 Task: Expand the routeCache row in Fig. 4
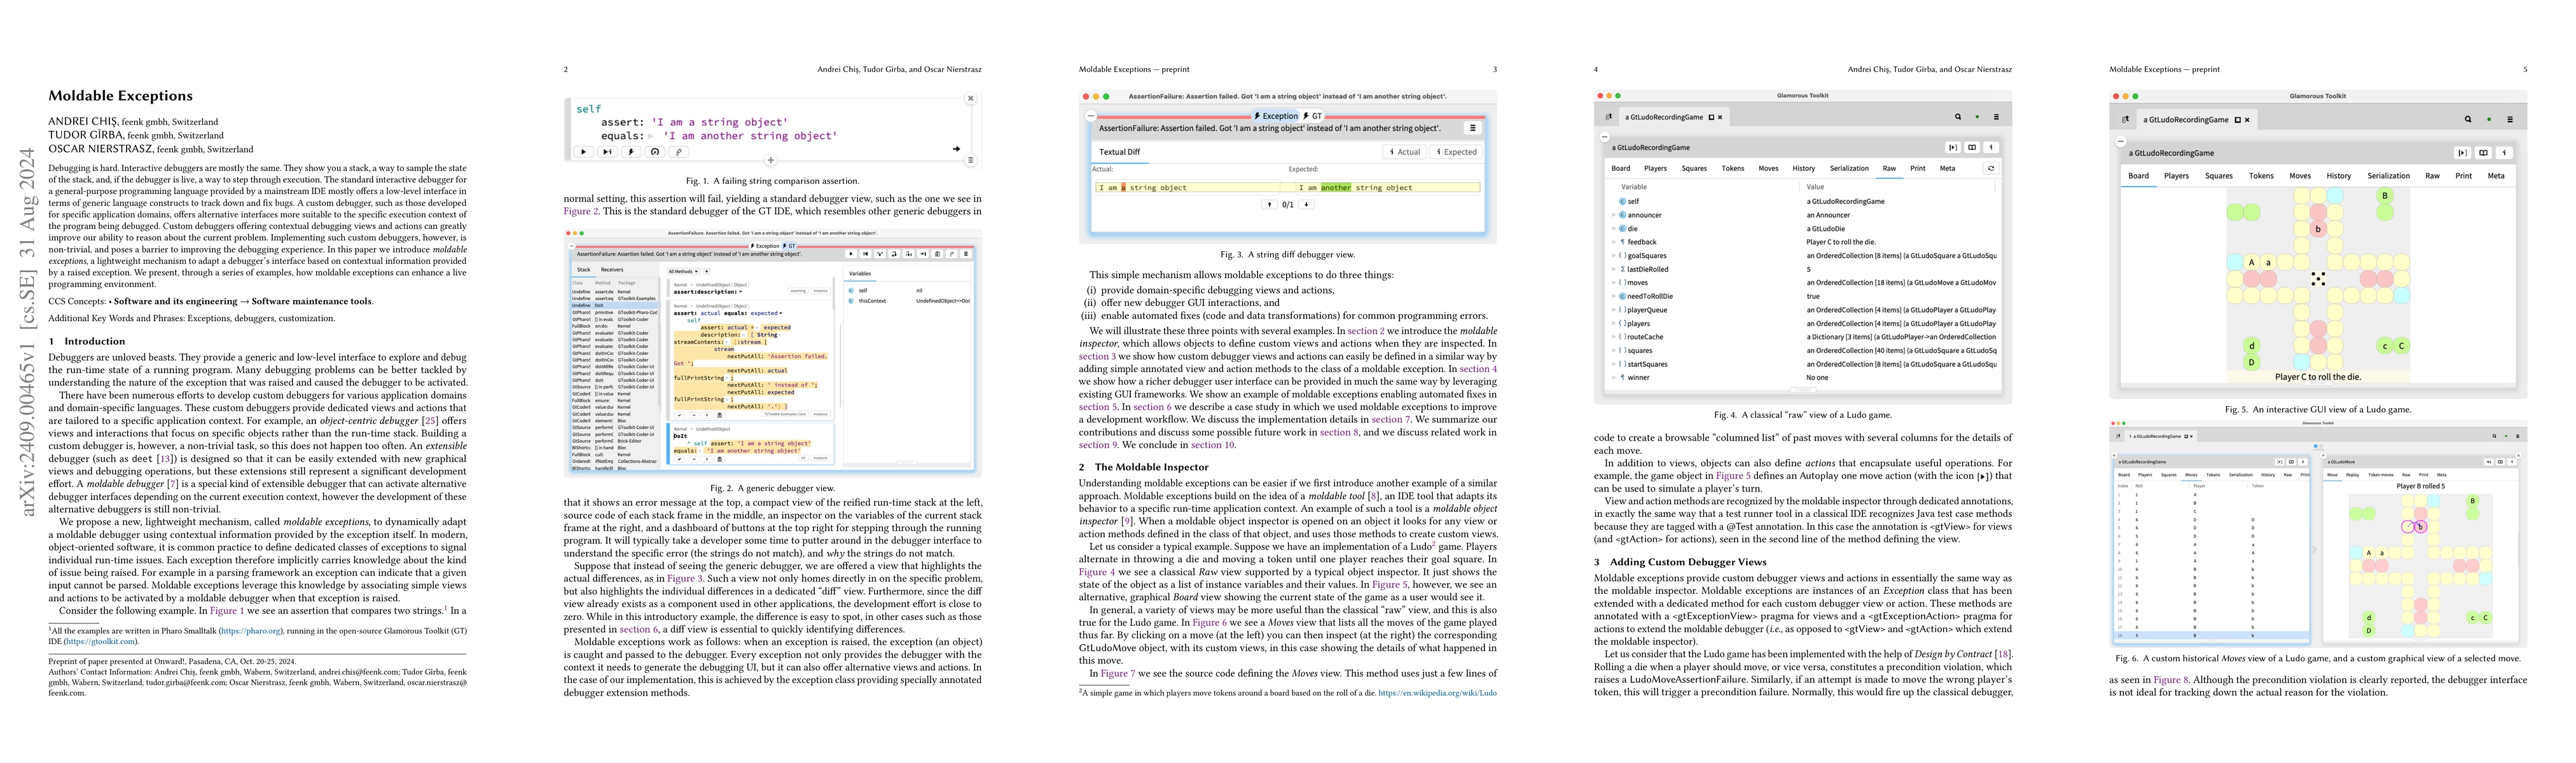1613,337
